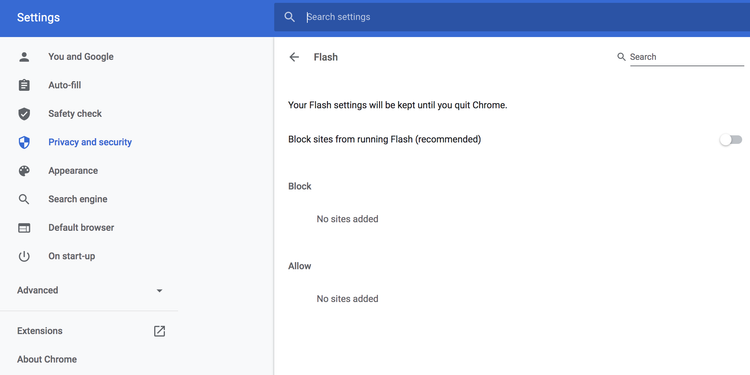
Task: Click the Safety check shield icon
Action: point(24,114)
